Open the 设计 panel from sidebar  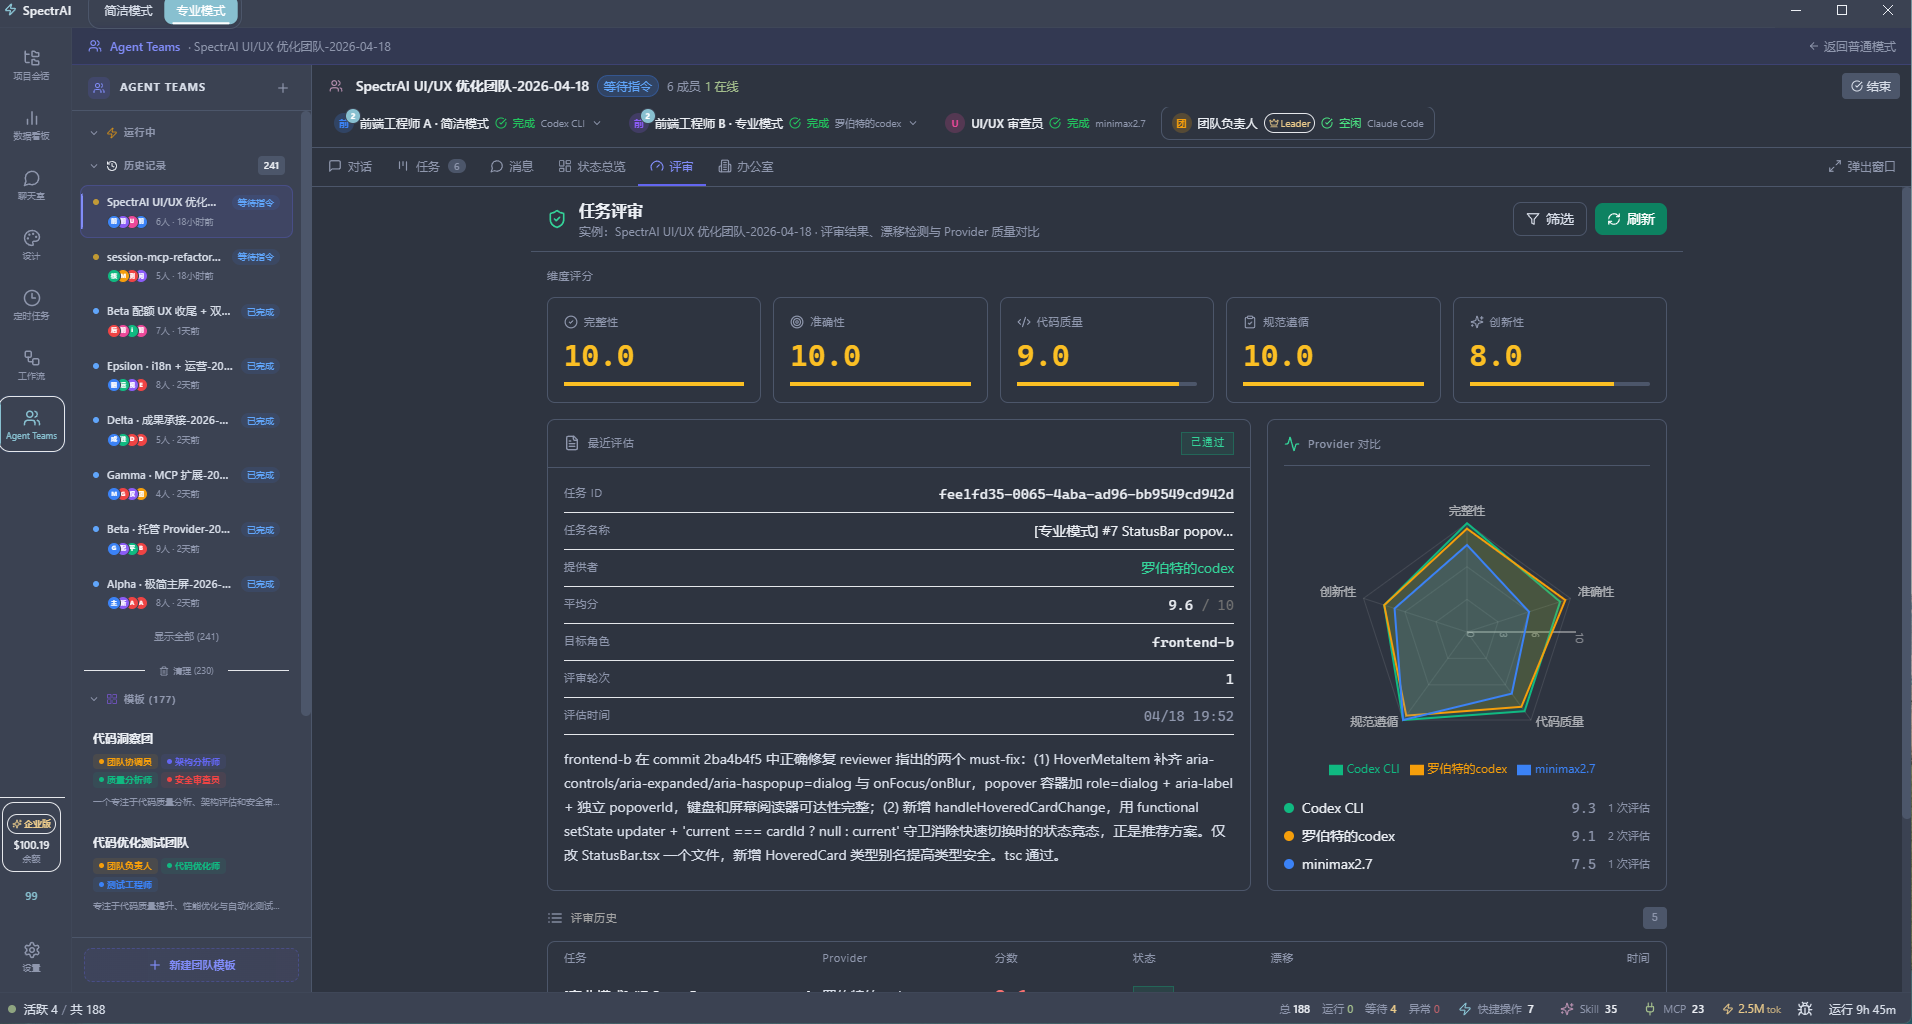click(x=31, y=244)
